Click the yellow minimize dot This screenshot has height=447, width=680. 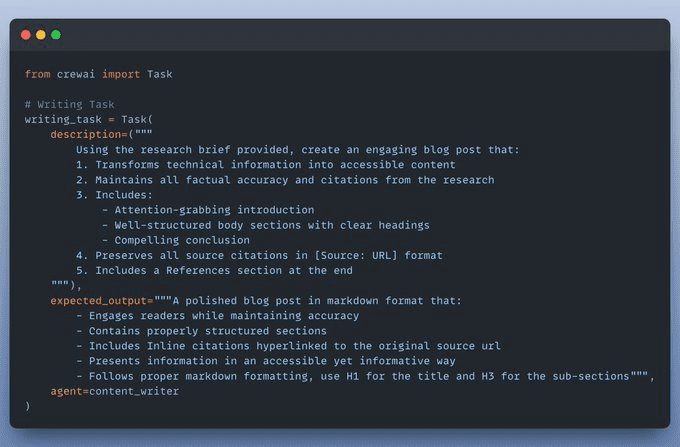(x=41, y=35)
